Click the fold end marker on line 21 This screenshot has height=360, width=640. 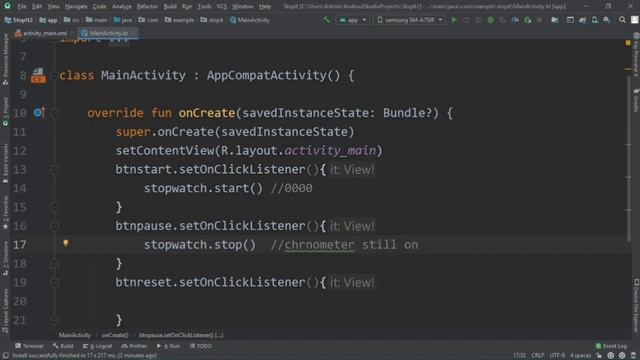click(x=54, y=320)
